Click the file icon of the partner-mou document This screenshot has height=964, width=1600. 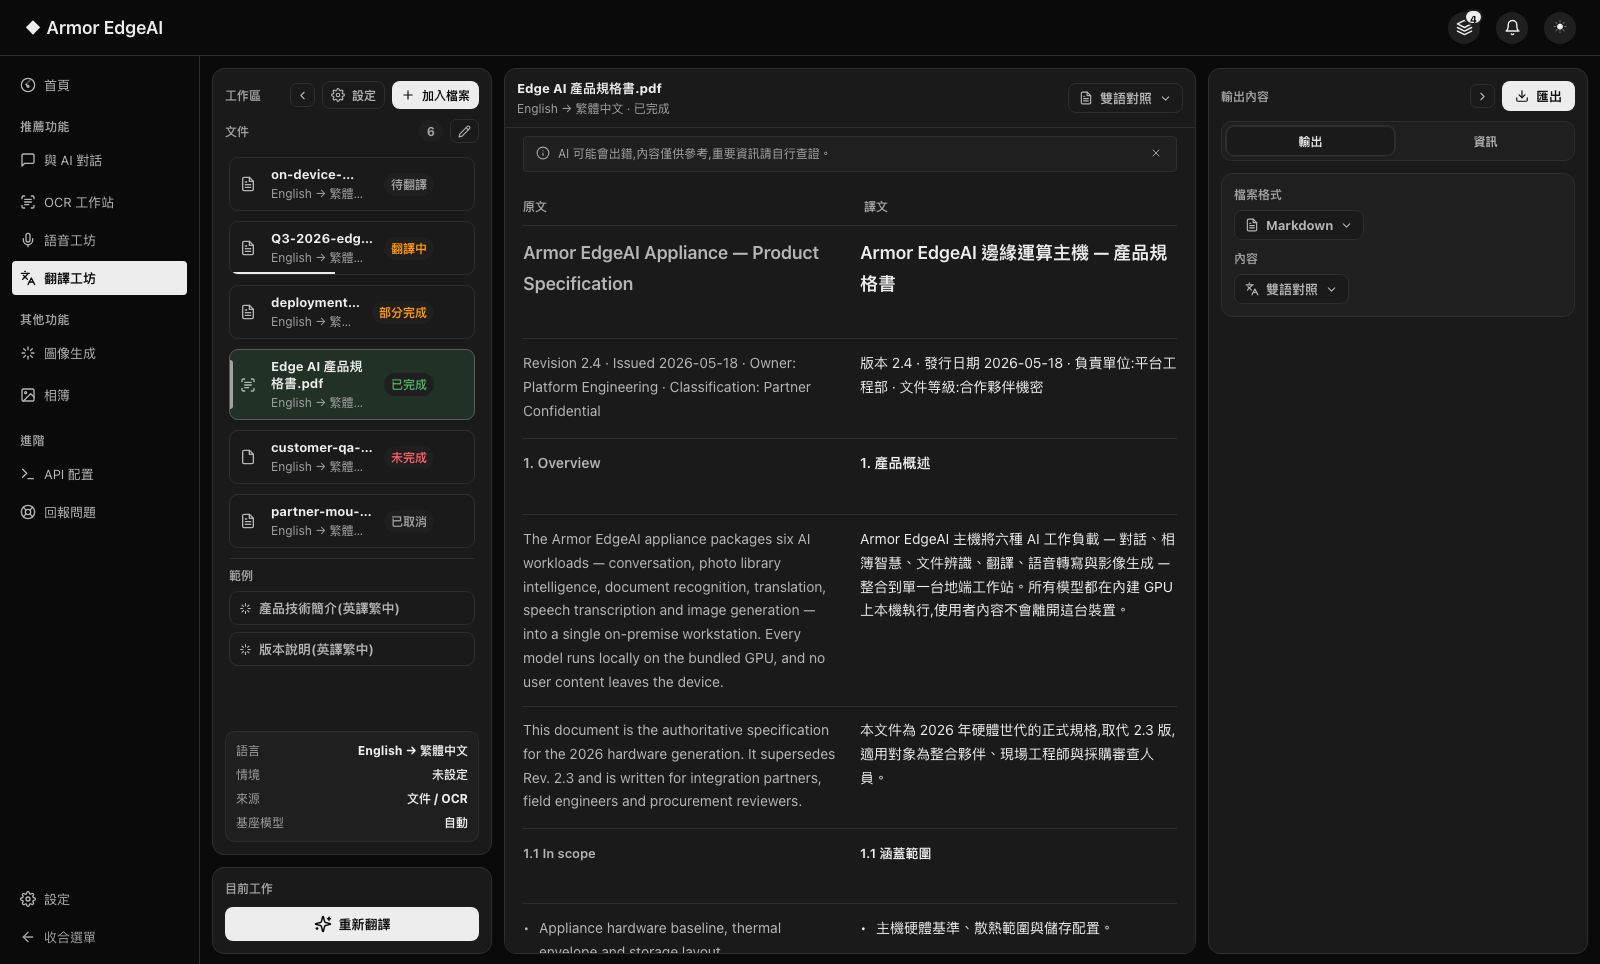coord(248,521)
